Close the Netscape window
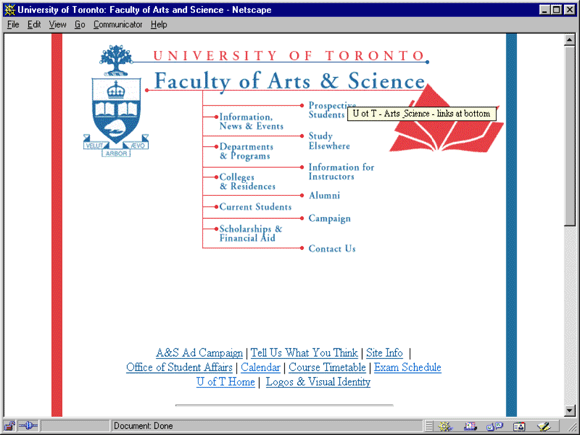Screen dimensions: 580x435 [569, 10]
